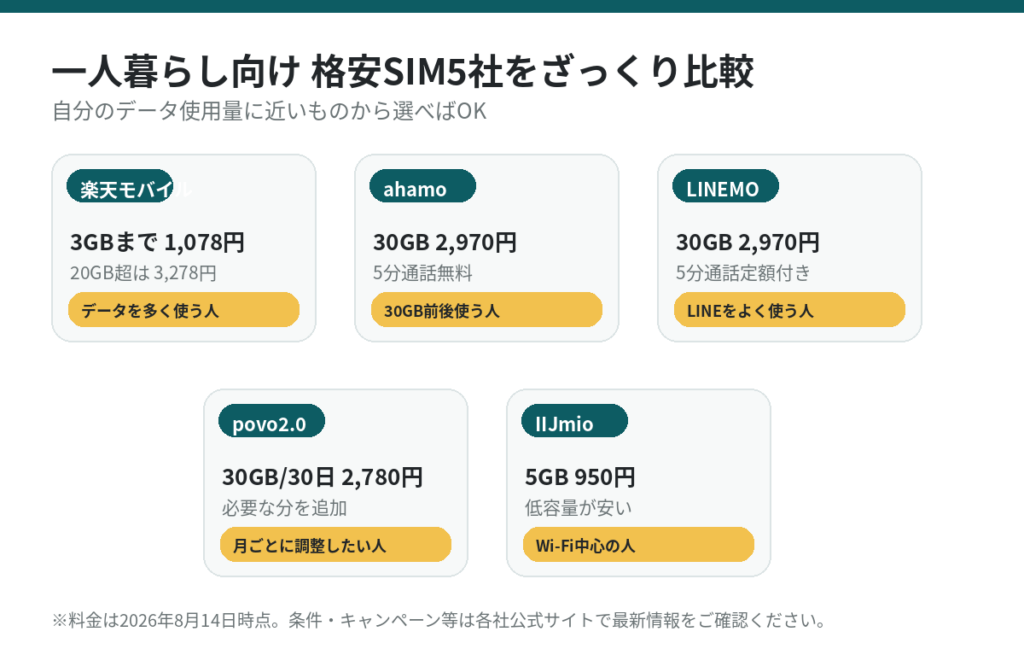1024x649 pixels.
Task: Click the 楽天モバイル brand badge
Action: pos(120,186)
